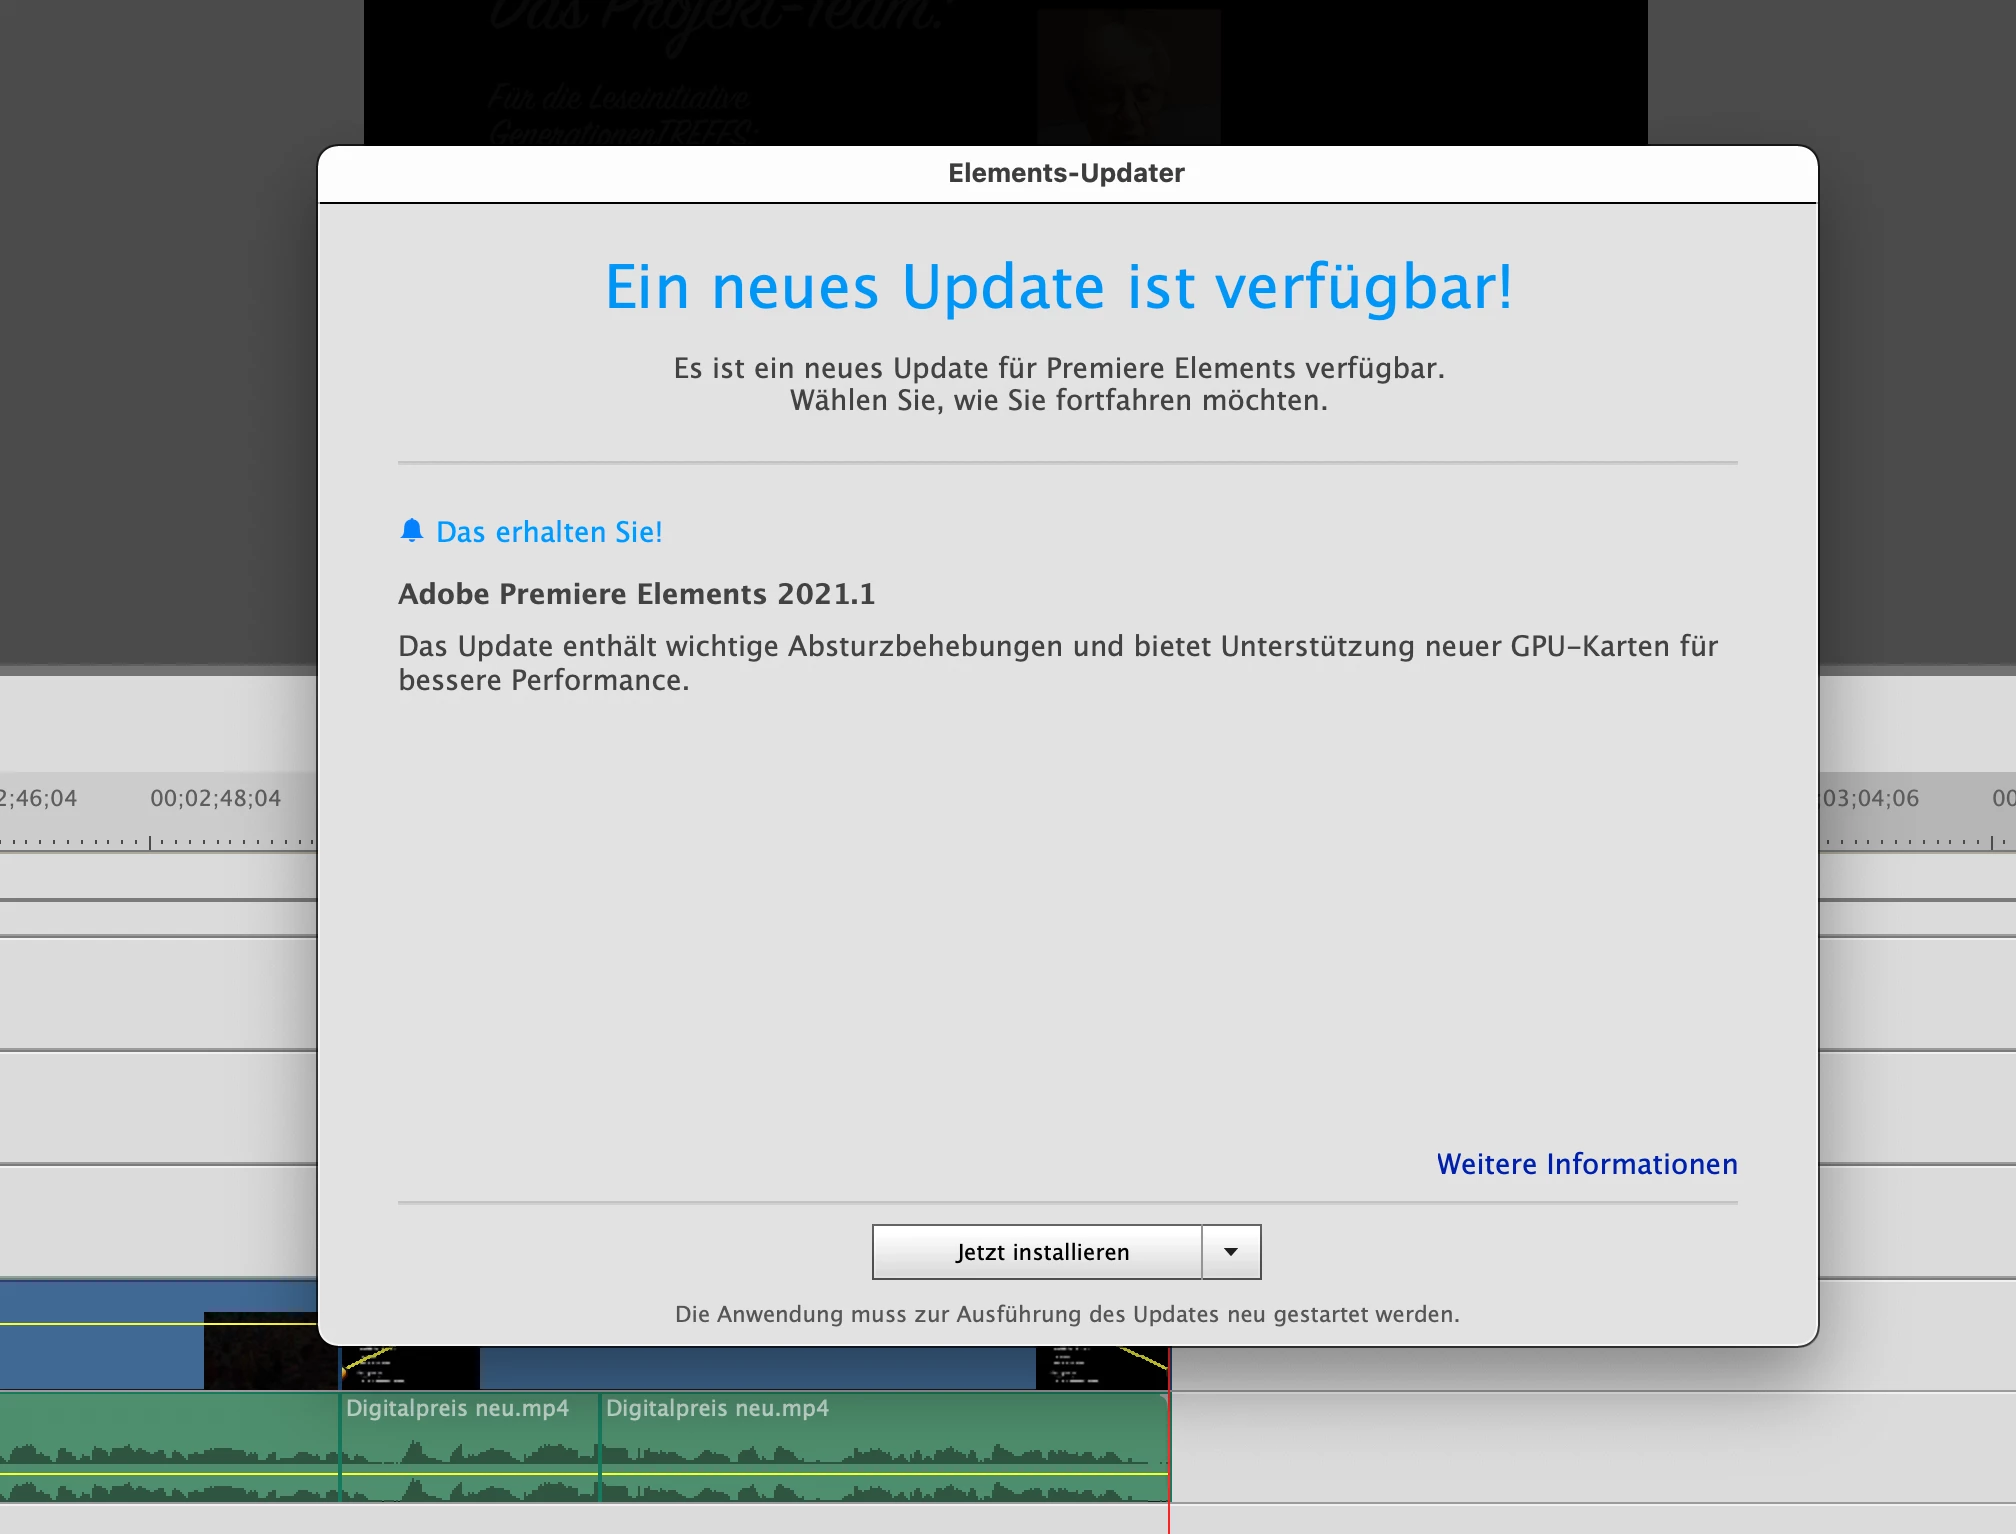Click the 'Ein neues Update ist verfügbar!' headline
This screenshot has height=1534, width=2016.
[x=1058, y=288]
